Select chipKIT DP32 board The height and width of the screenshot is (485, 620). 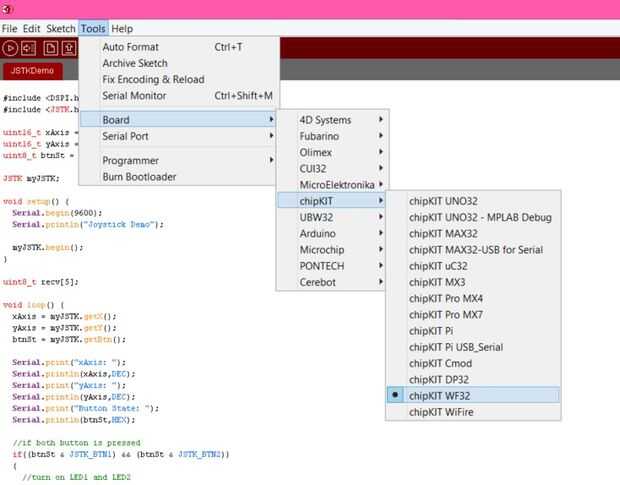pyautogui.click(x=473, y=379)
